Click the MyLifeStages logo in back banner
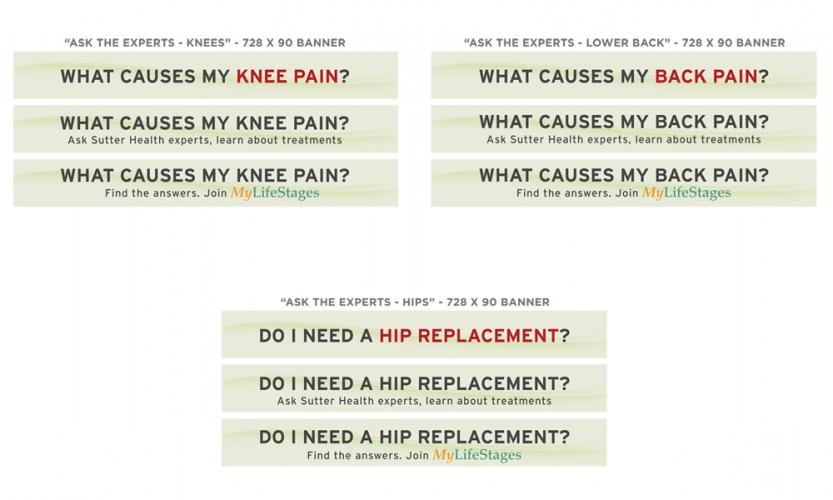The height and width of the screenshot is (500, 833). (x=686, y=193)
